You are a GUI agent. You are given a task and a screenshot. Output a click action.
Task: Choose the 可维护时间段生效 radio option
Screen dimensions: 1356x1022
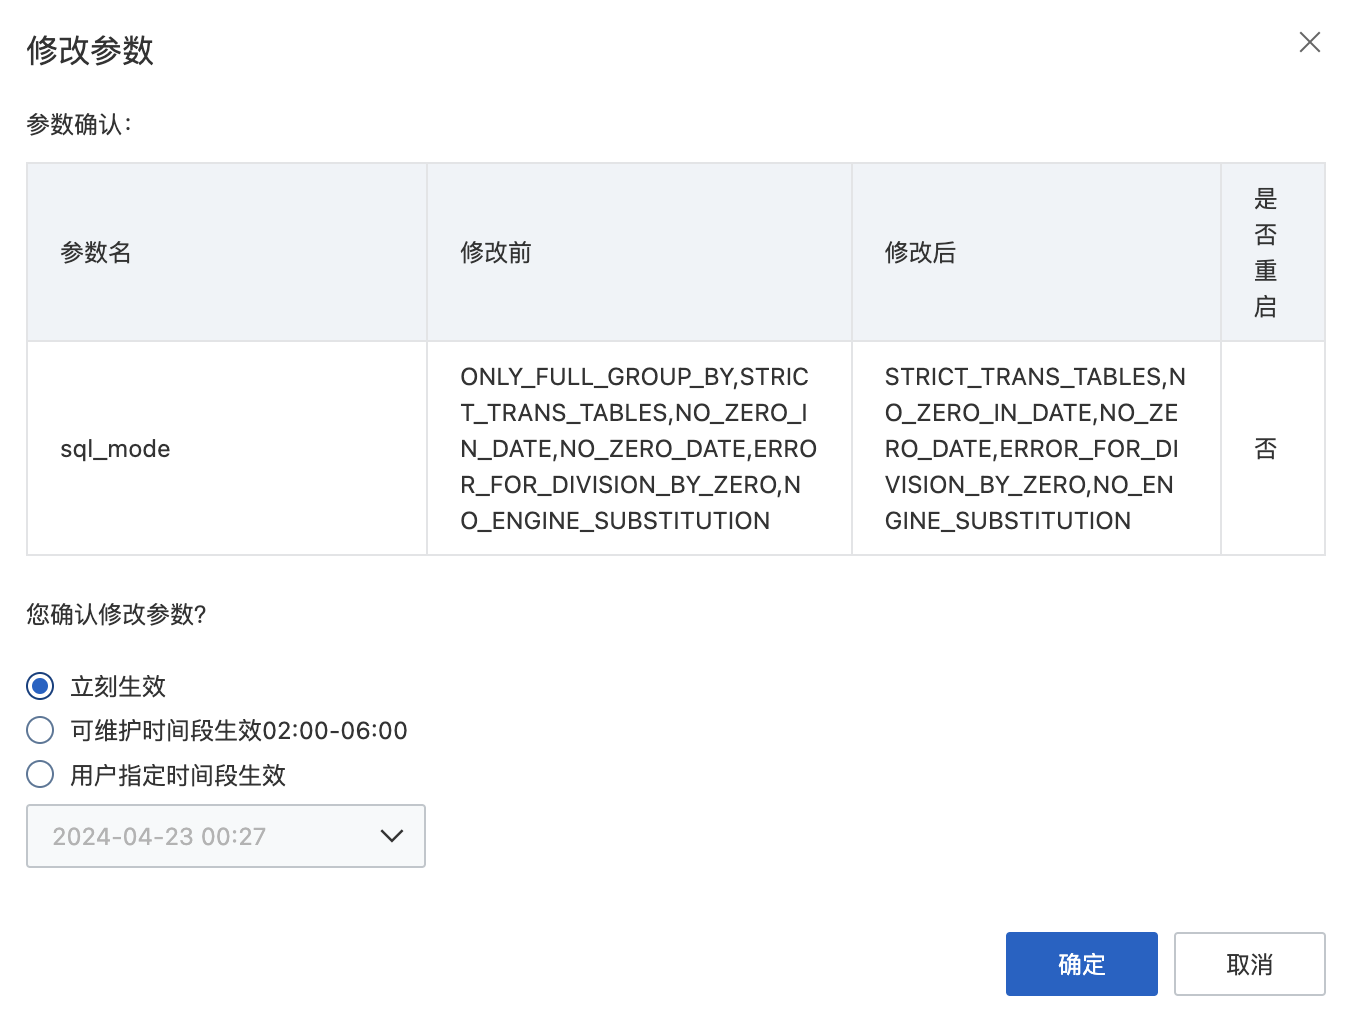40,730
